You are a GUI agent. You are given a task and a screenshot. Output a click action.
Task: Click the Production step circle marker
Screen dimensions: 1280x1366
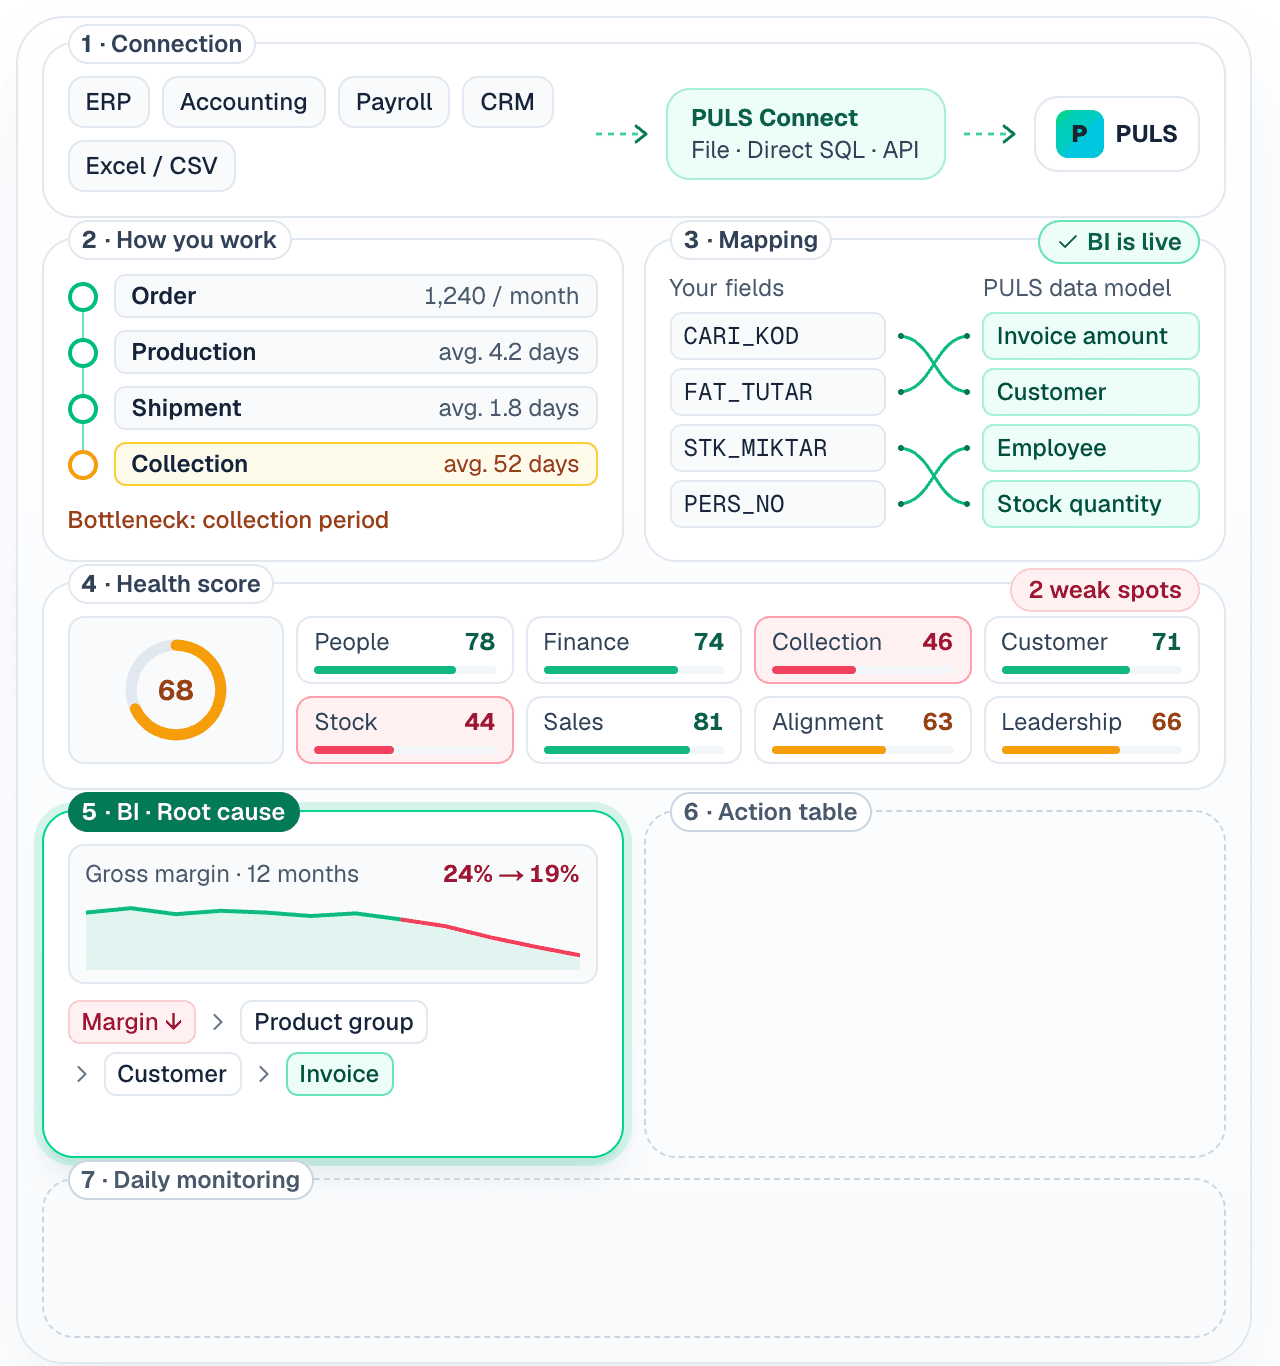83,353
